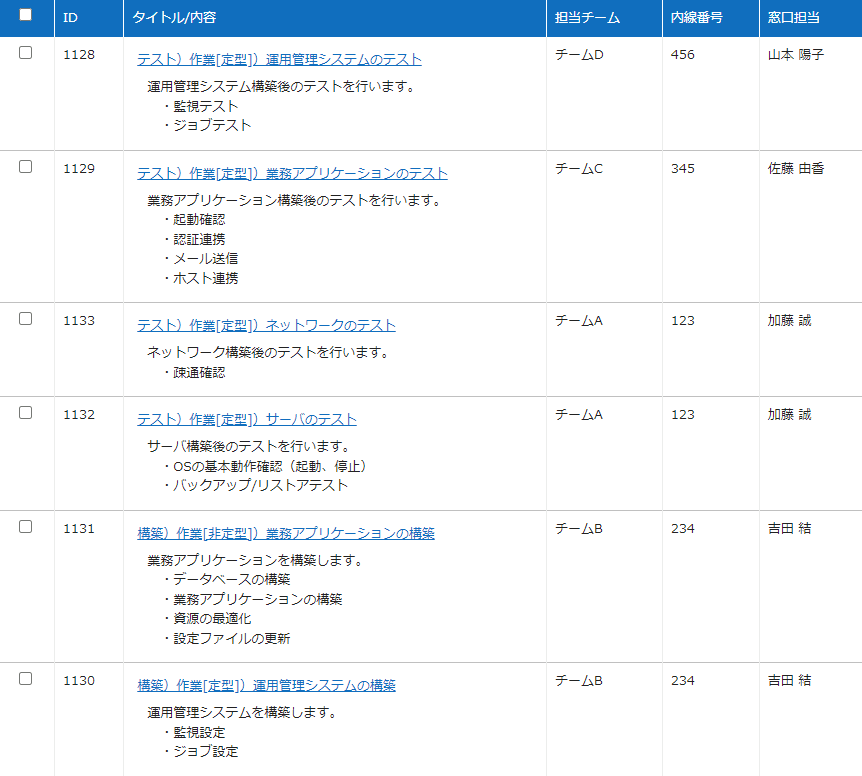Viewport: 862px width, 776px height.
Task: Select the contact name 佐藤 由香
Action: click(x=796, y=168)
